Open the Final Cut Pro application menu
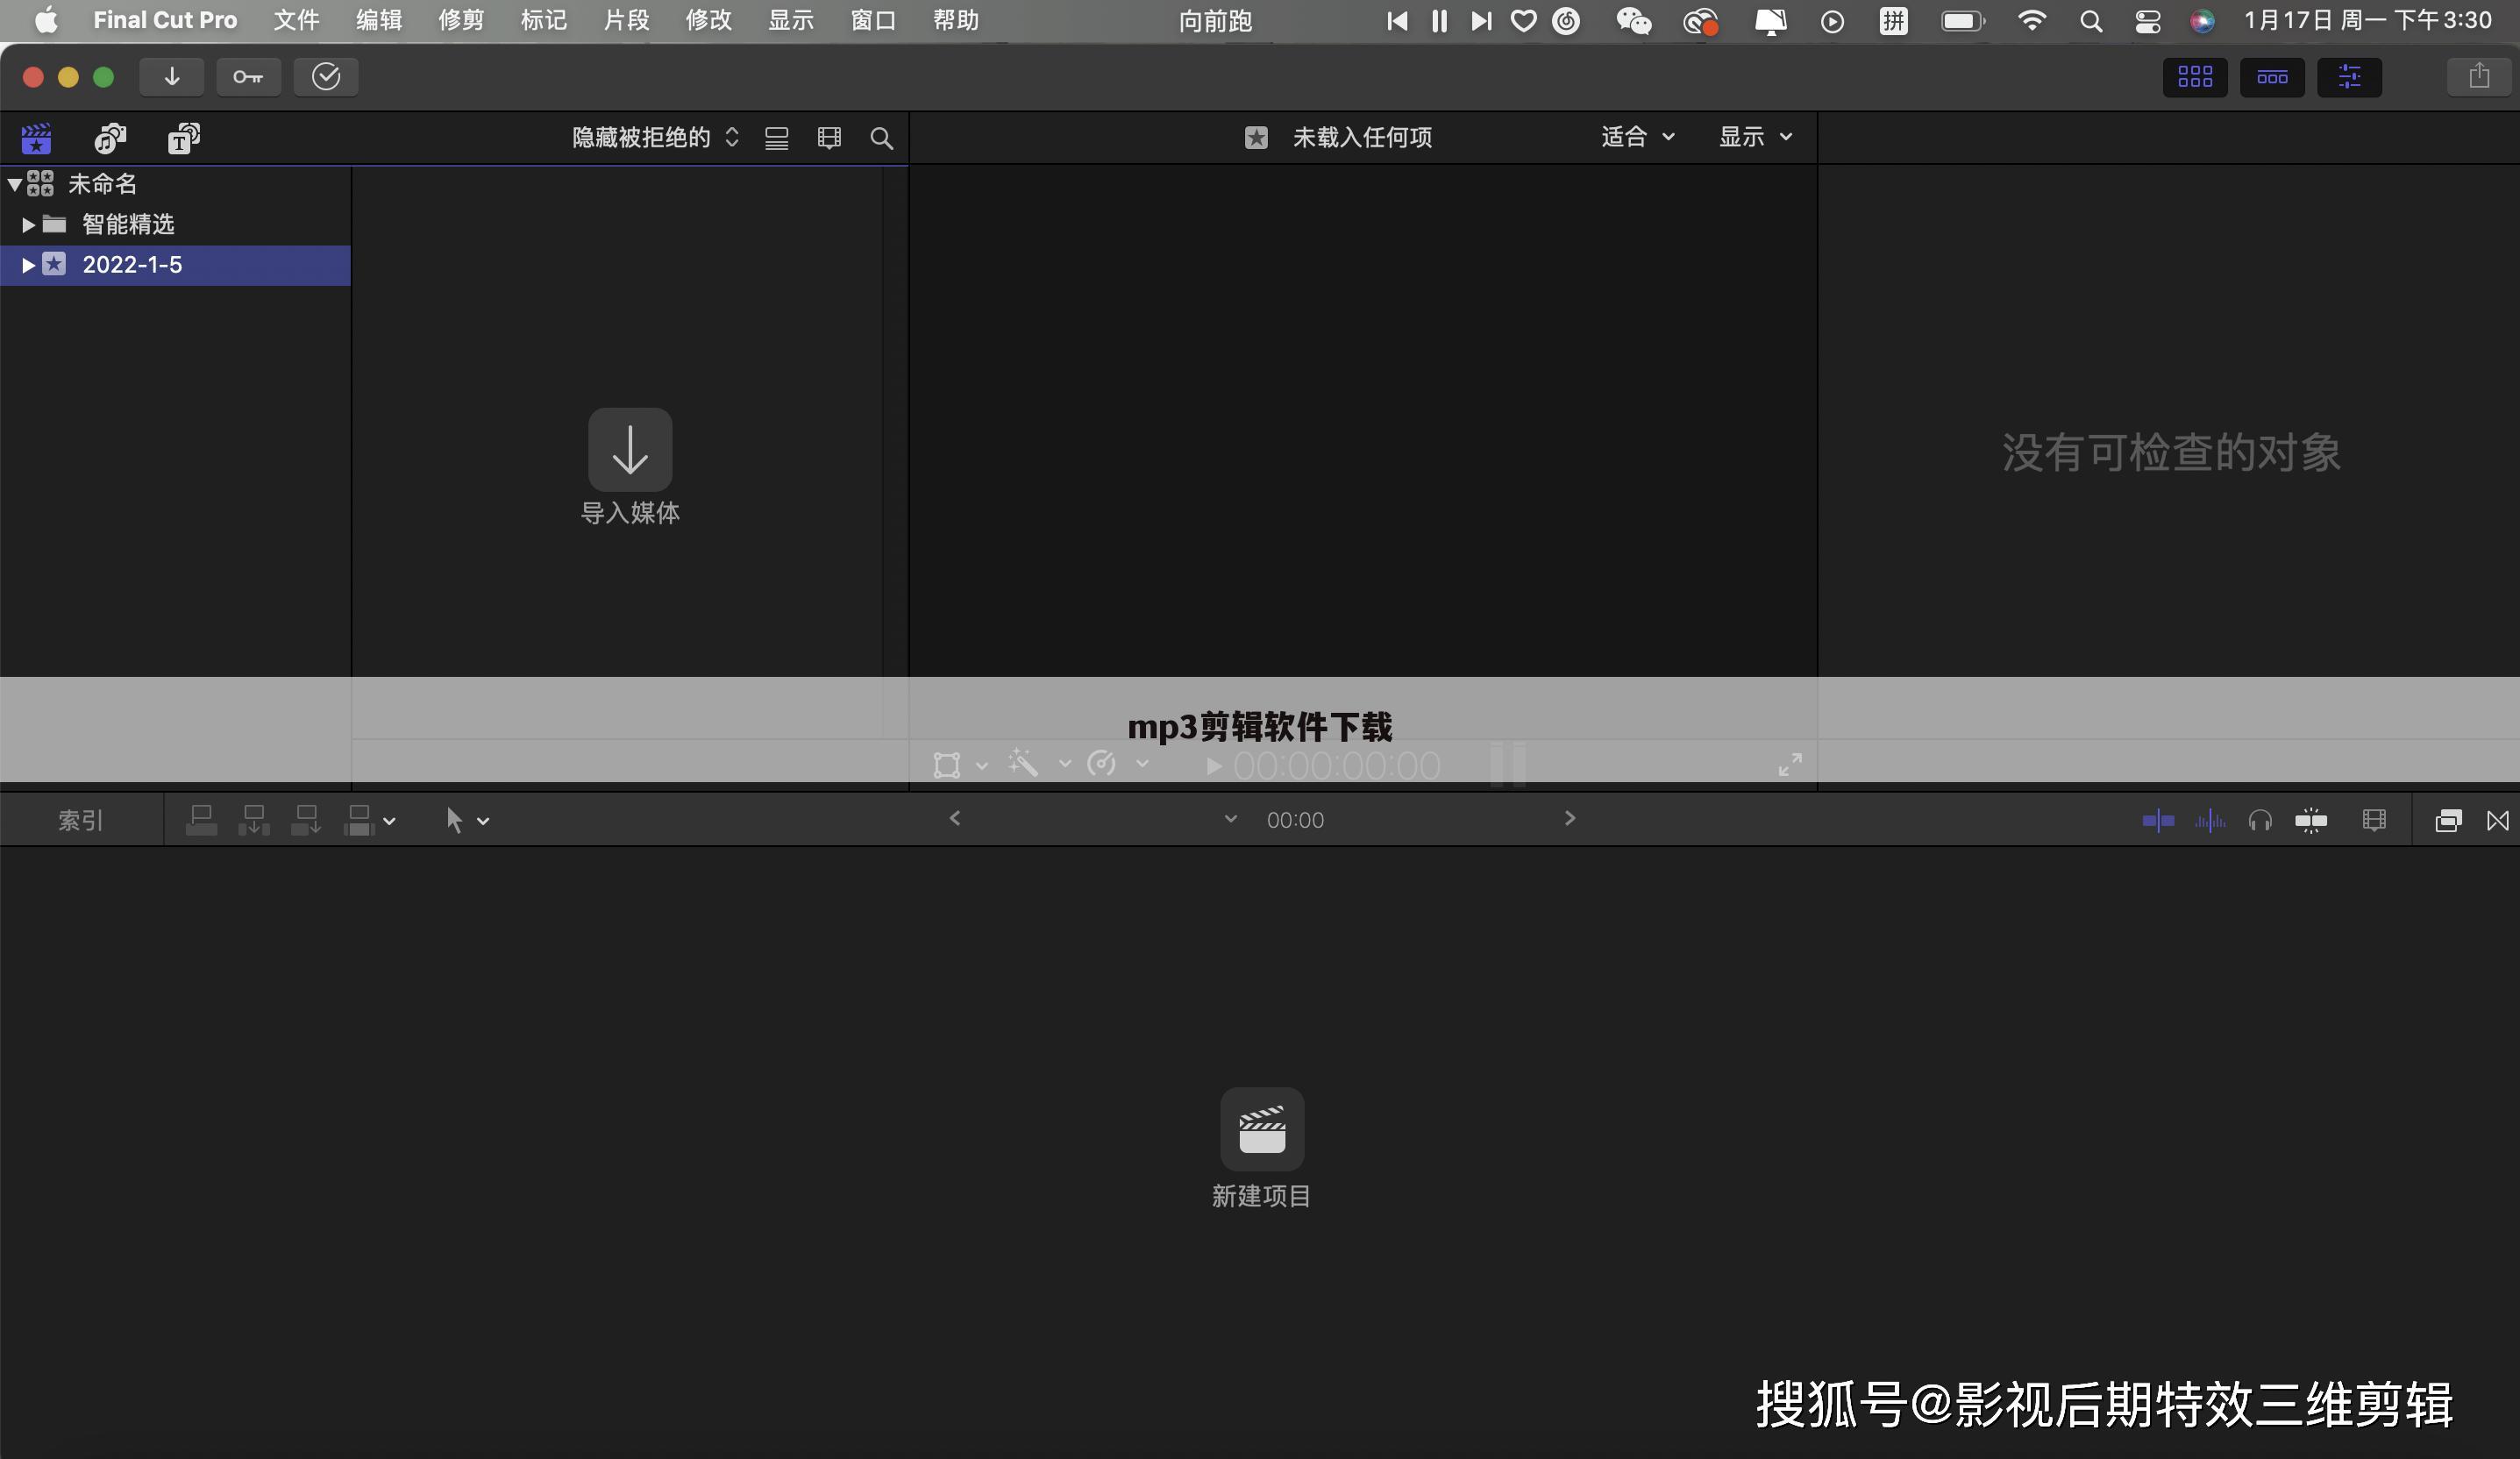 point(165,20)
